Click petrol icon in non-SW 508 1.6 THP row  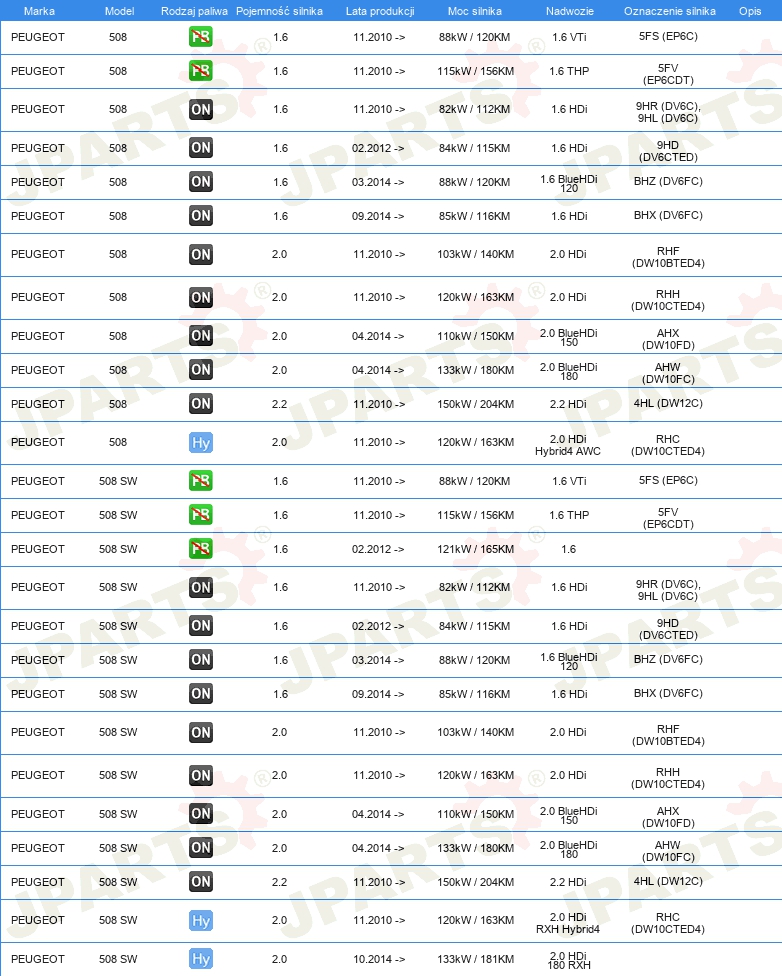click(200, 71)
